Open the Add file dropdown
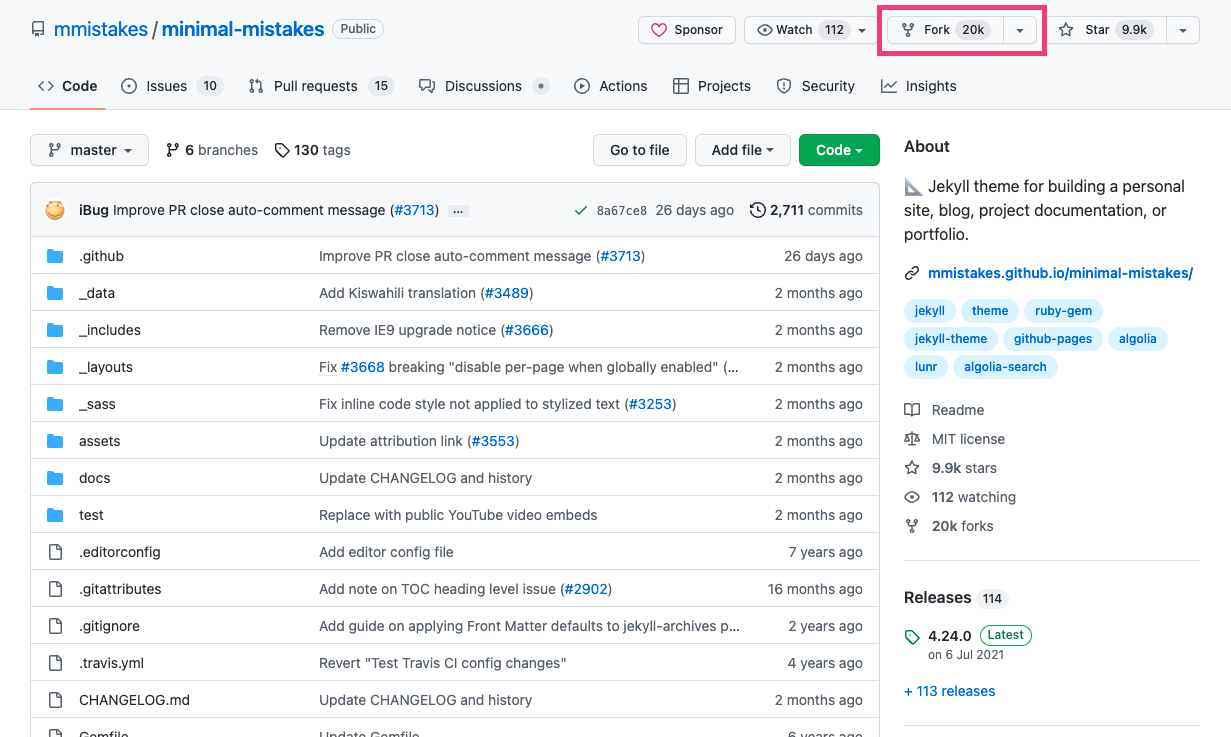 [x=743, y=150]
